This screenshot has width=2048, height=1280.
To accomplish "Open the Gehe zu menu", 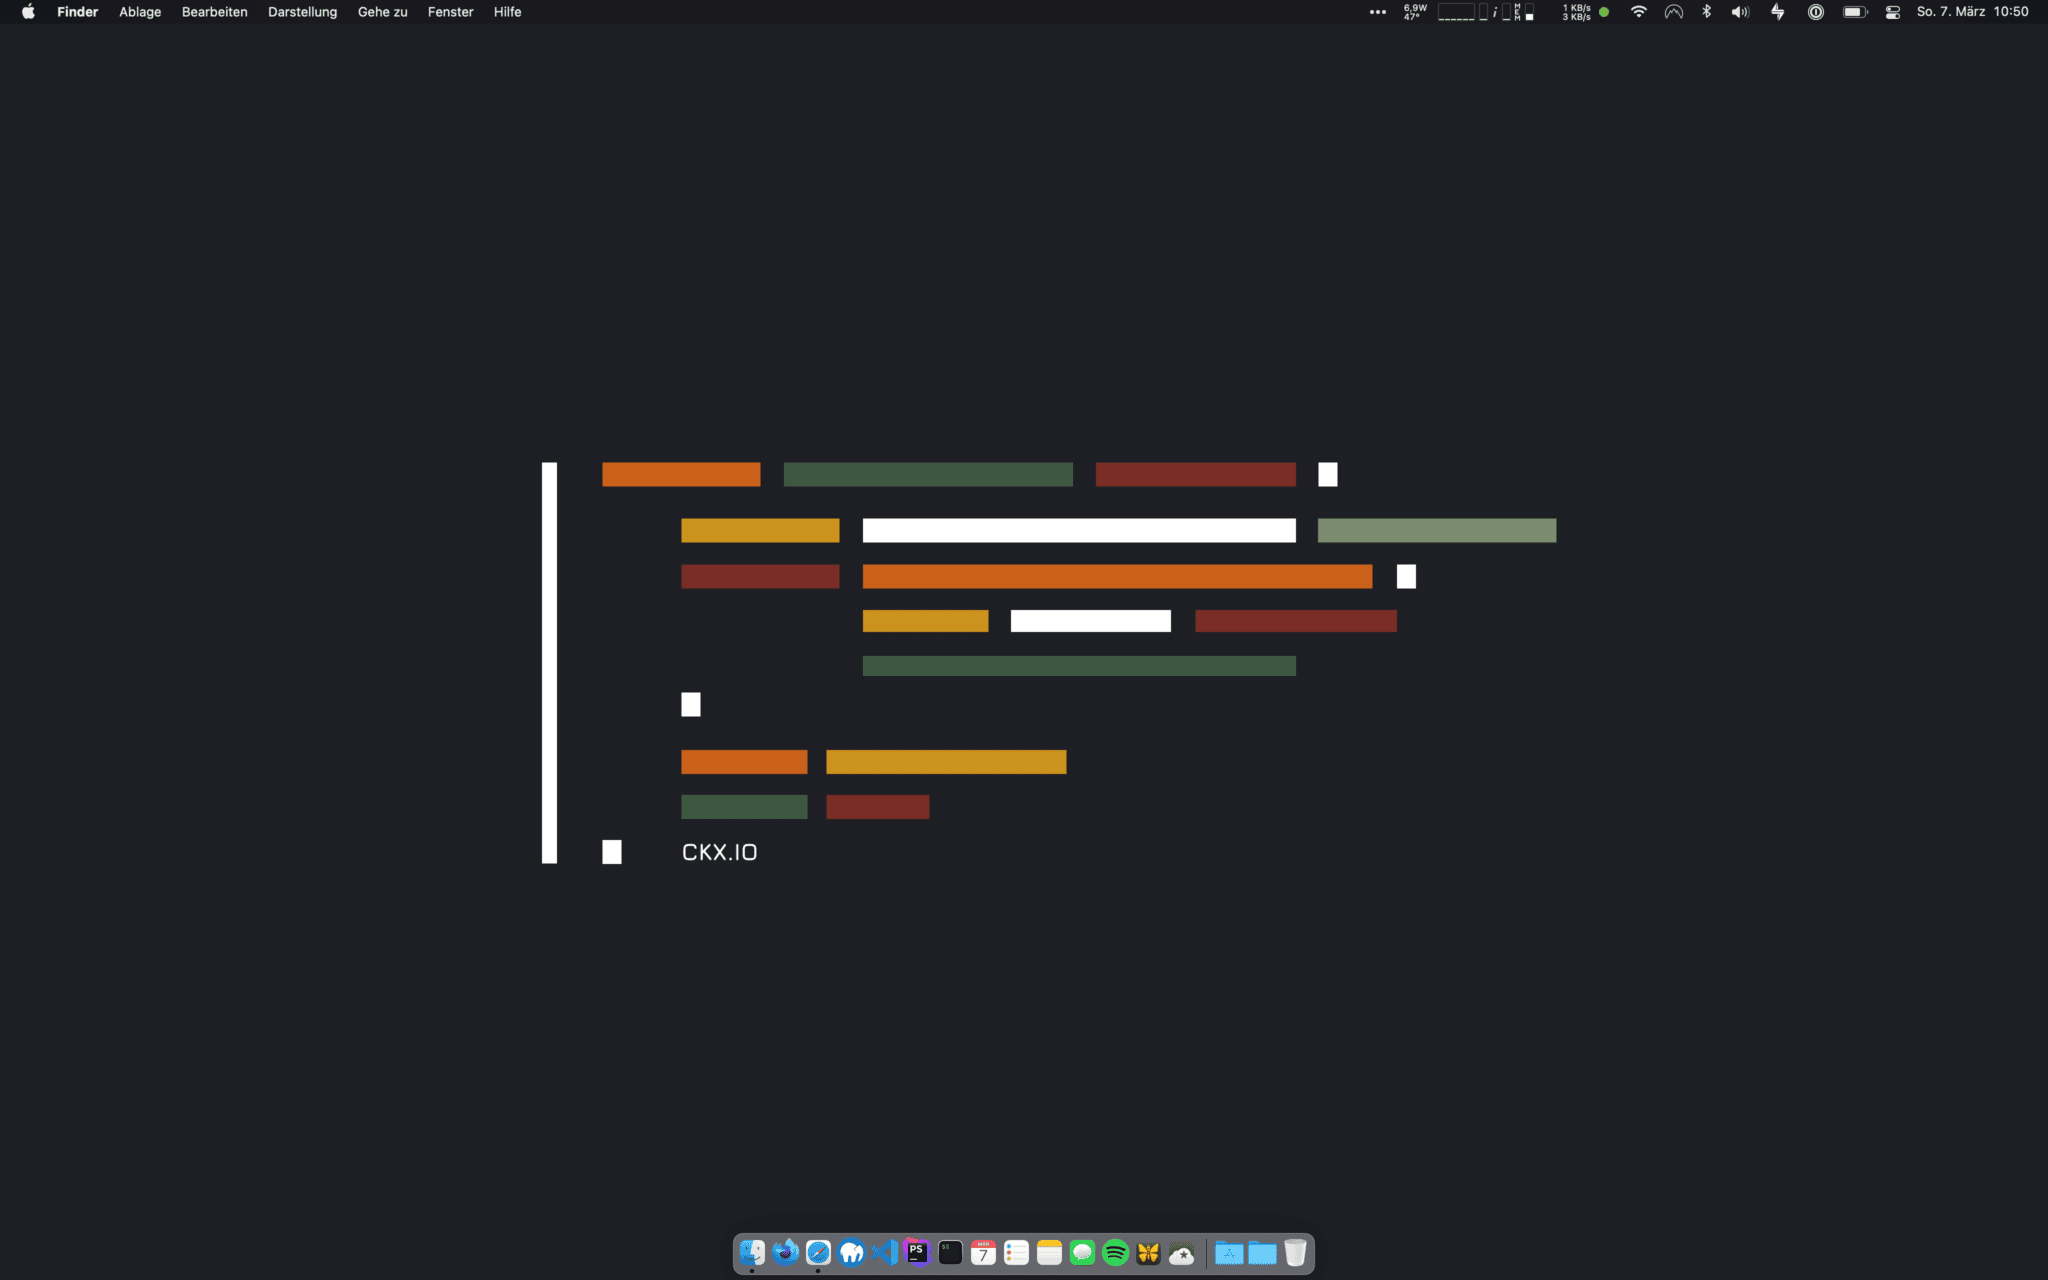I will tap(382, 12).
